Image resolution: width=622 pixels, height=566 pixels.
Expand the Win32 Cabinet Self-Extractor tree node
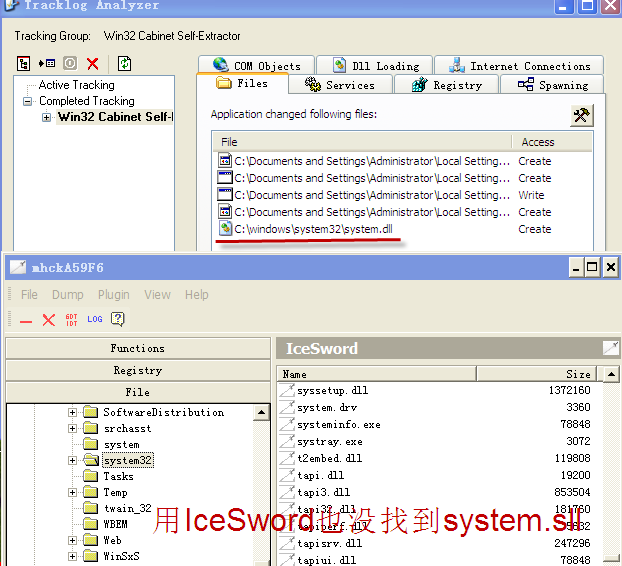point(46,118)
